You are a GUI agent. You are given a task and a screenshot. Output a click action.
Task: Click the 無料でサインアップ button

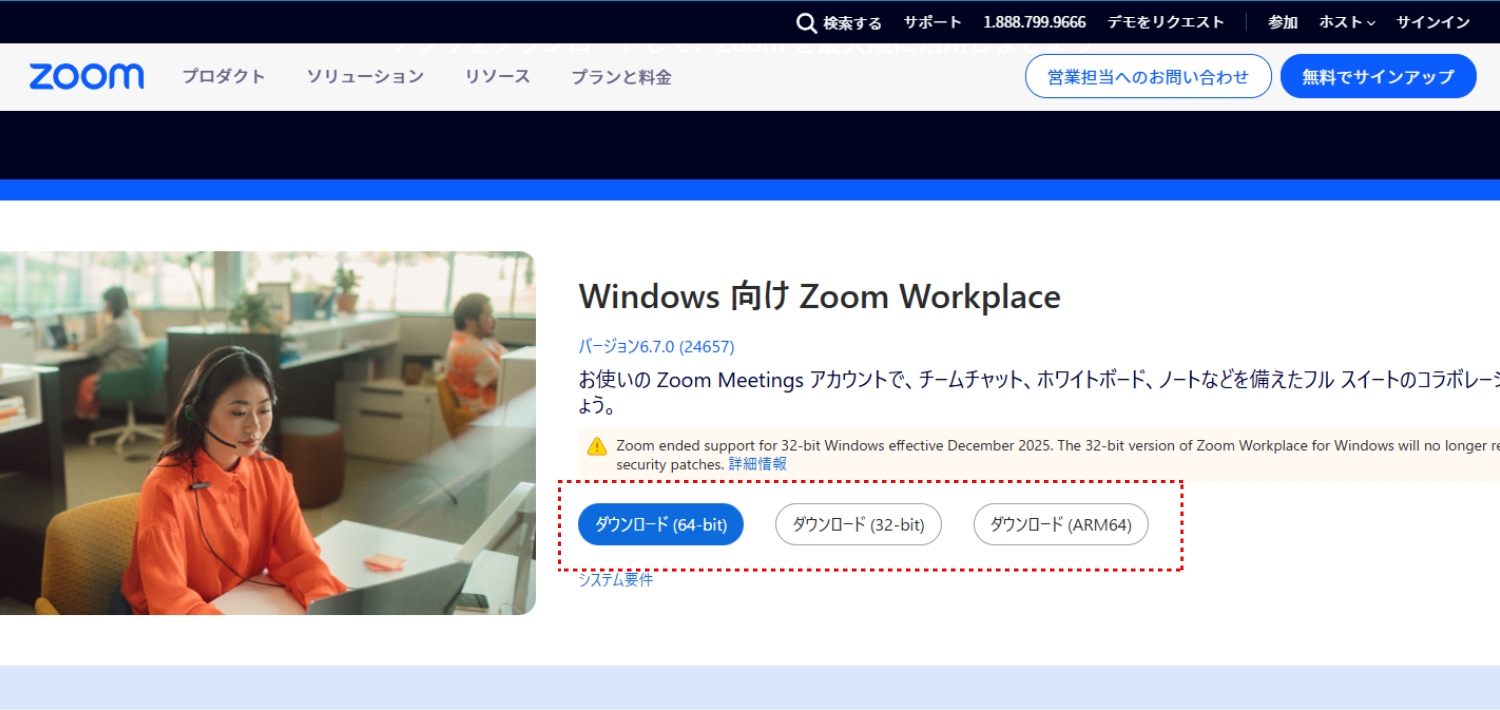click(1377, 75)
